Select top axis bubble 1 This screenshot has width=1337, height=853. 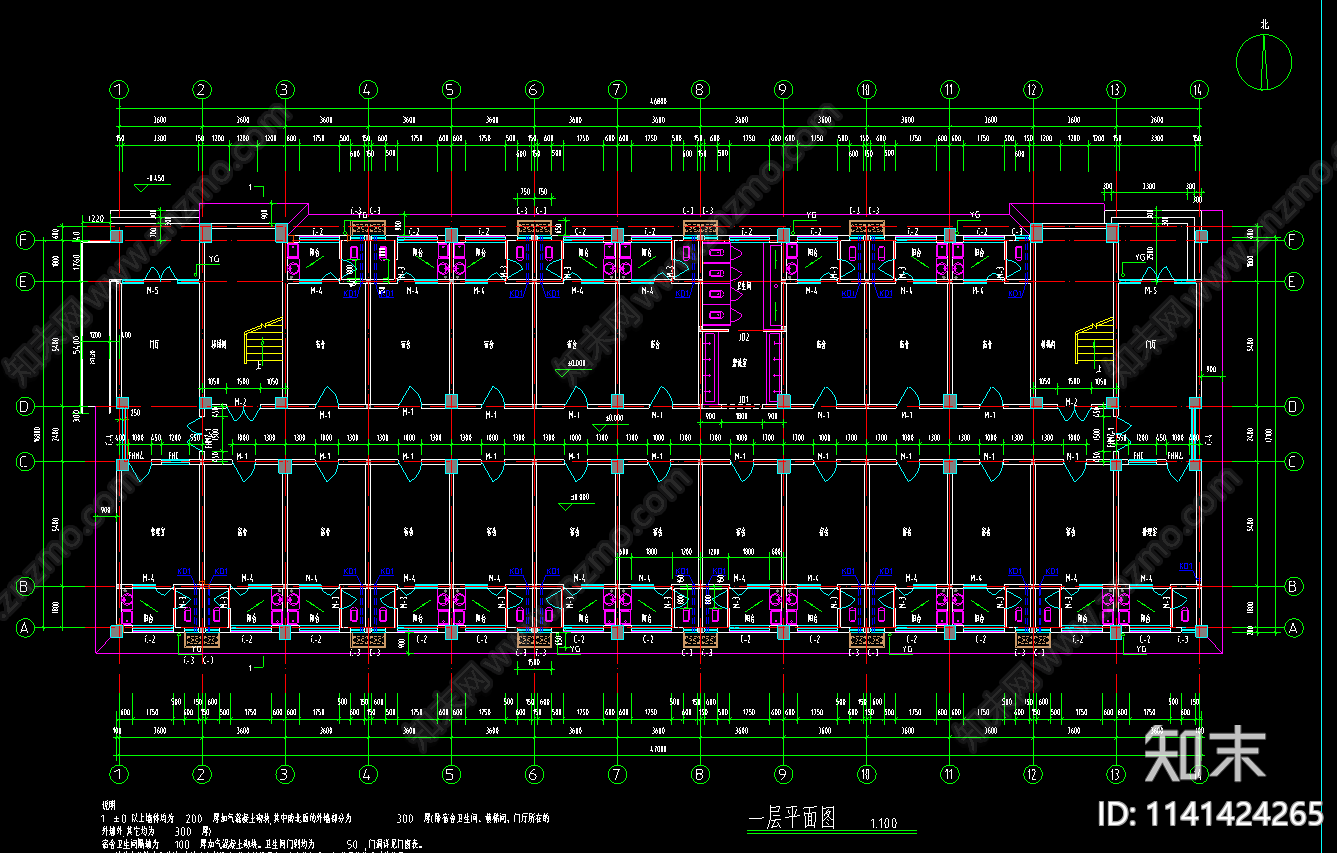click(x=119, y=89)
